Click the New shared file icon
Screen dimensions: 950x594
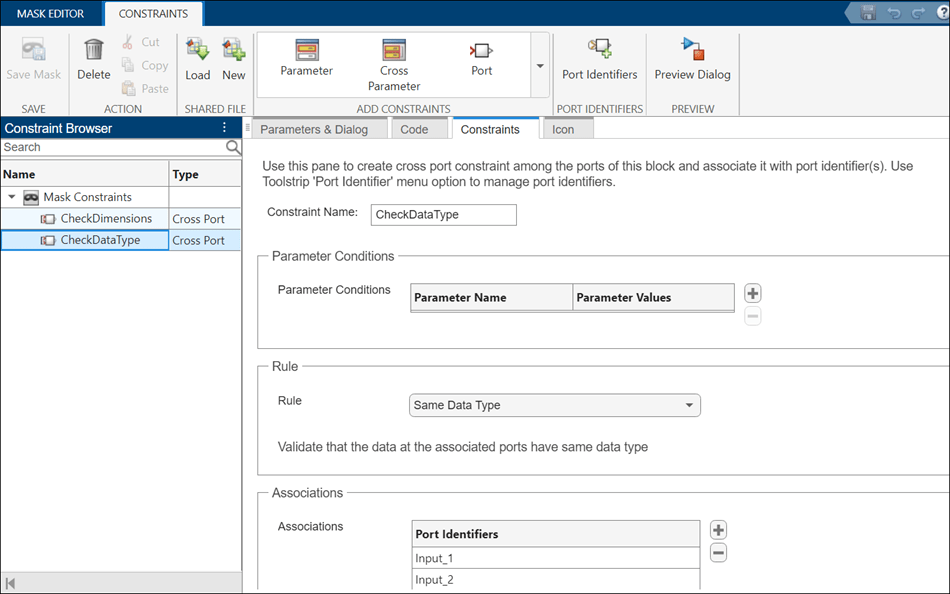233,51
